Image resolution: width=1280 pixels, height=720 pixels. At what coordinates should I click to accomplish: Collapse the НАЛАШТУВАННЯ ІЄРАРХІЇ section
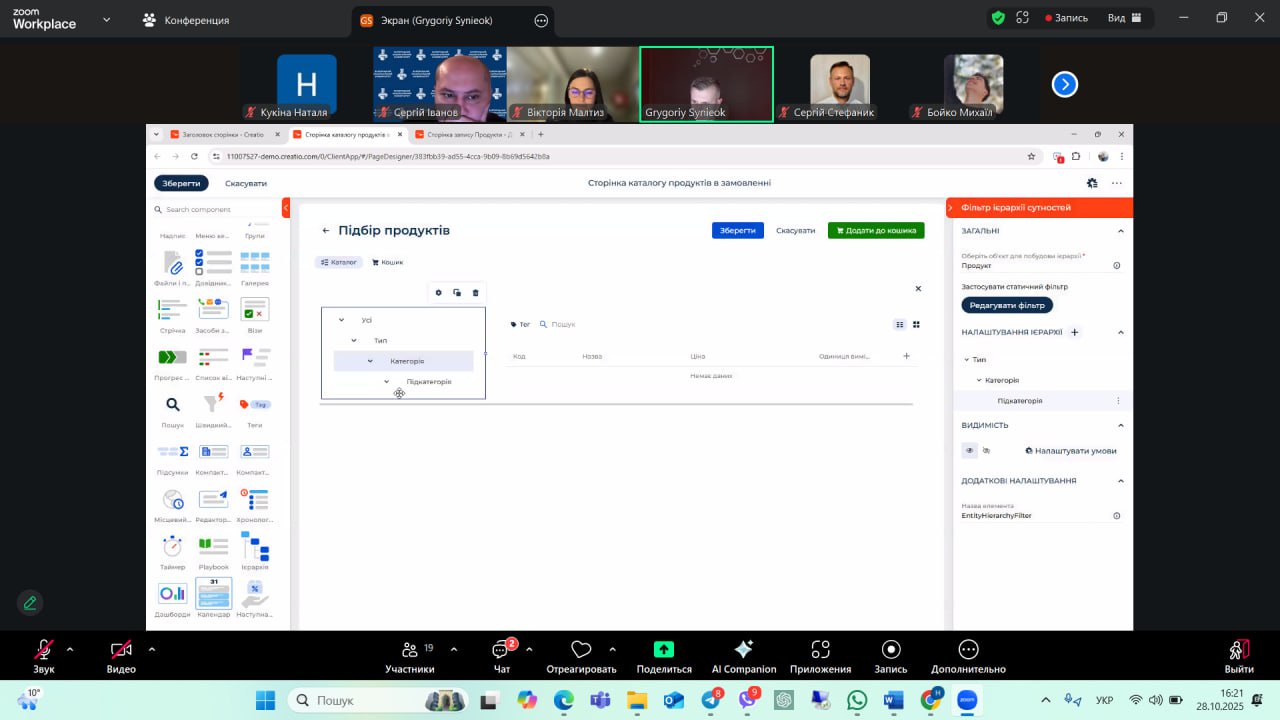[1121, 332]
